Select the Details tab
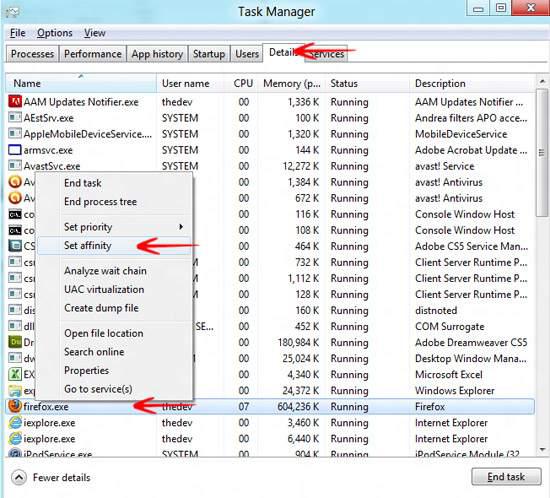The width and height of the screenshot is (550, 498). coord(283,53)
